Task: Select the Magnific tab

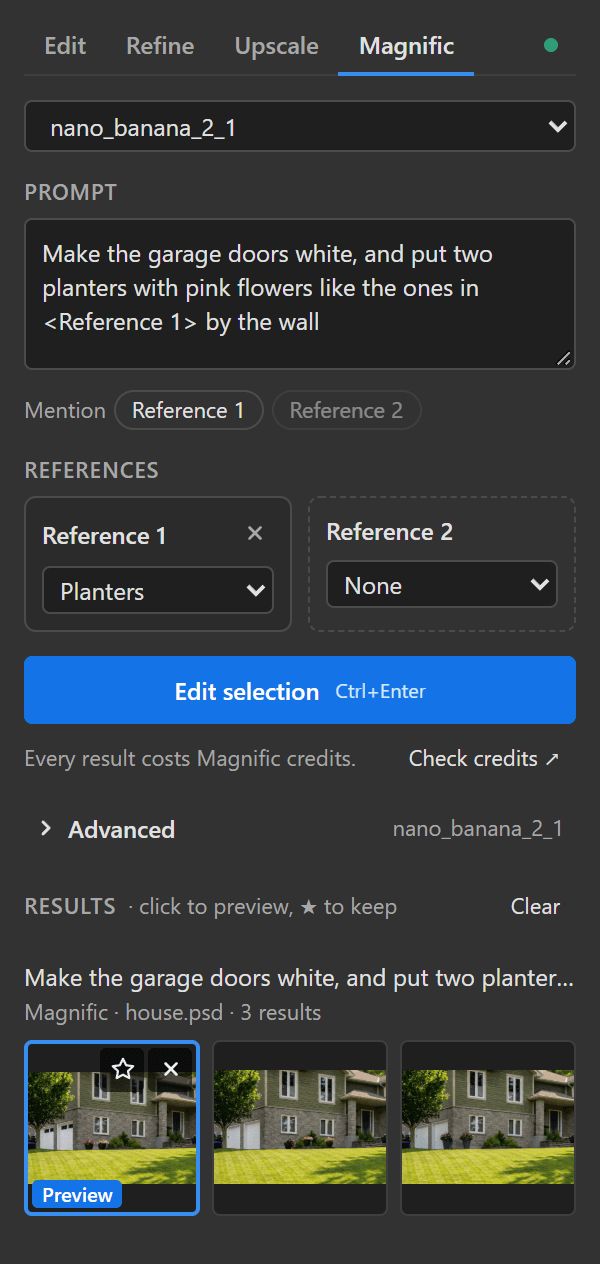Action: pos(406,46)
